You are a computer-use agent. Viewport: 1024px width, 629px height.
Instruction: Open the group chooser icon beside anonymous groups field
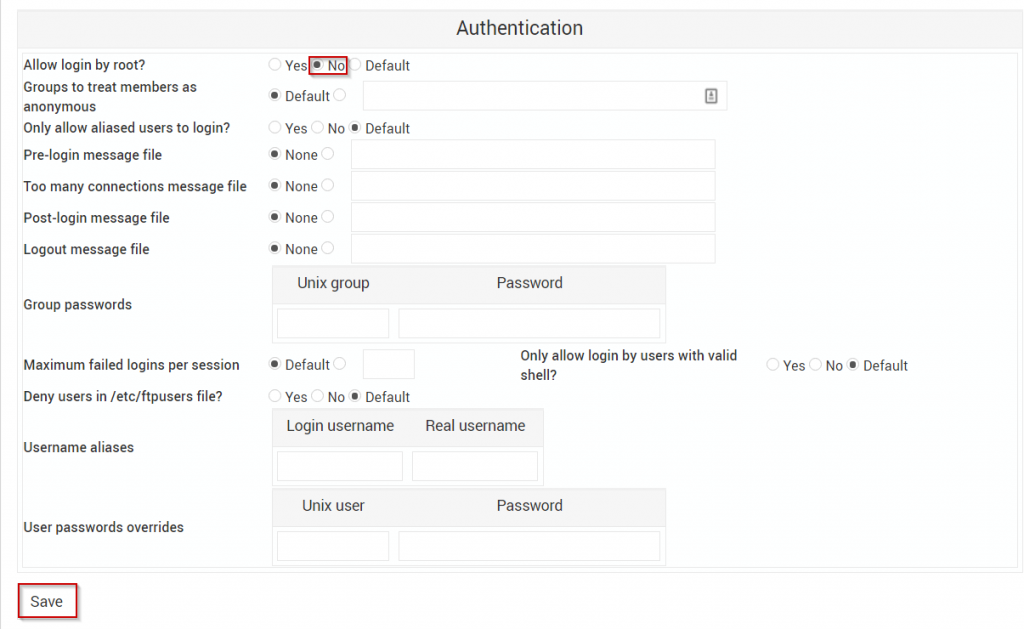(710, 95)
